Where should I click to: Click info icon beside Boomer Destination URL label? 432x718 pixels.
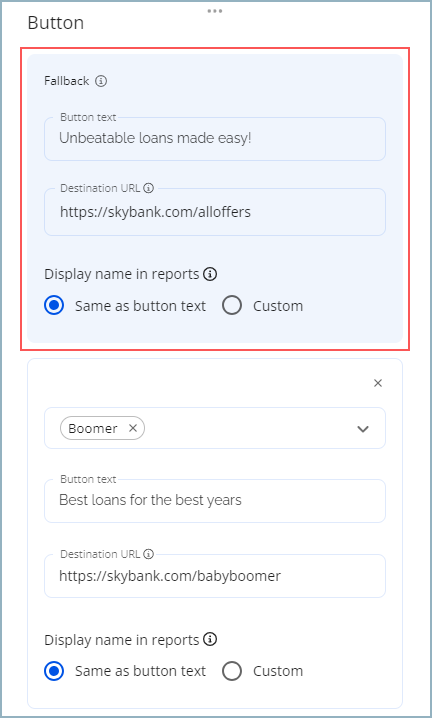148,554
